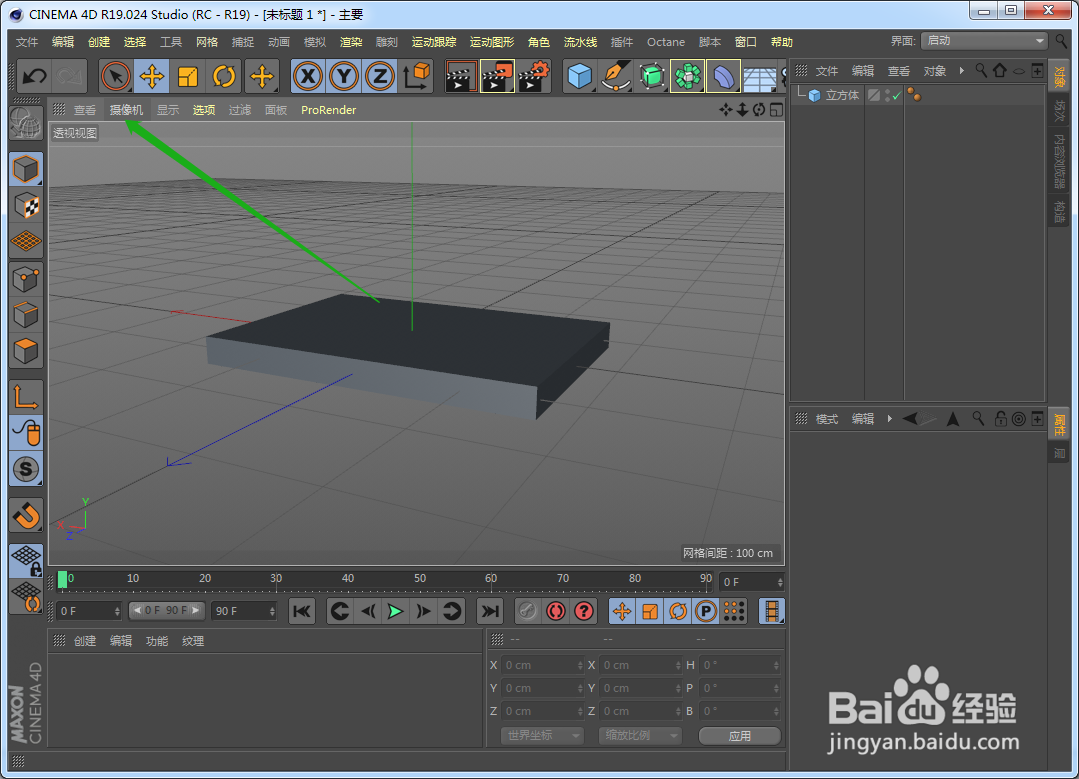The width and height of the screenshot is (1079, 779).
Task: Open the 创建 menu in main menu bar
Action: (99, 42)
